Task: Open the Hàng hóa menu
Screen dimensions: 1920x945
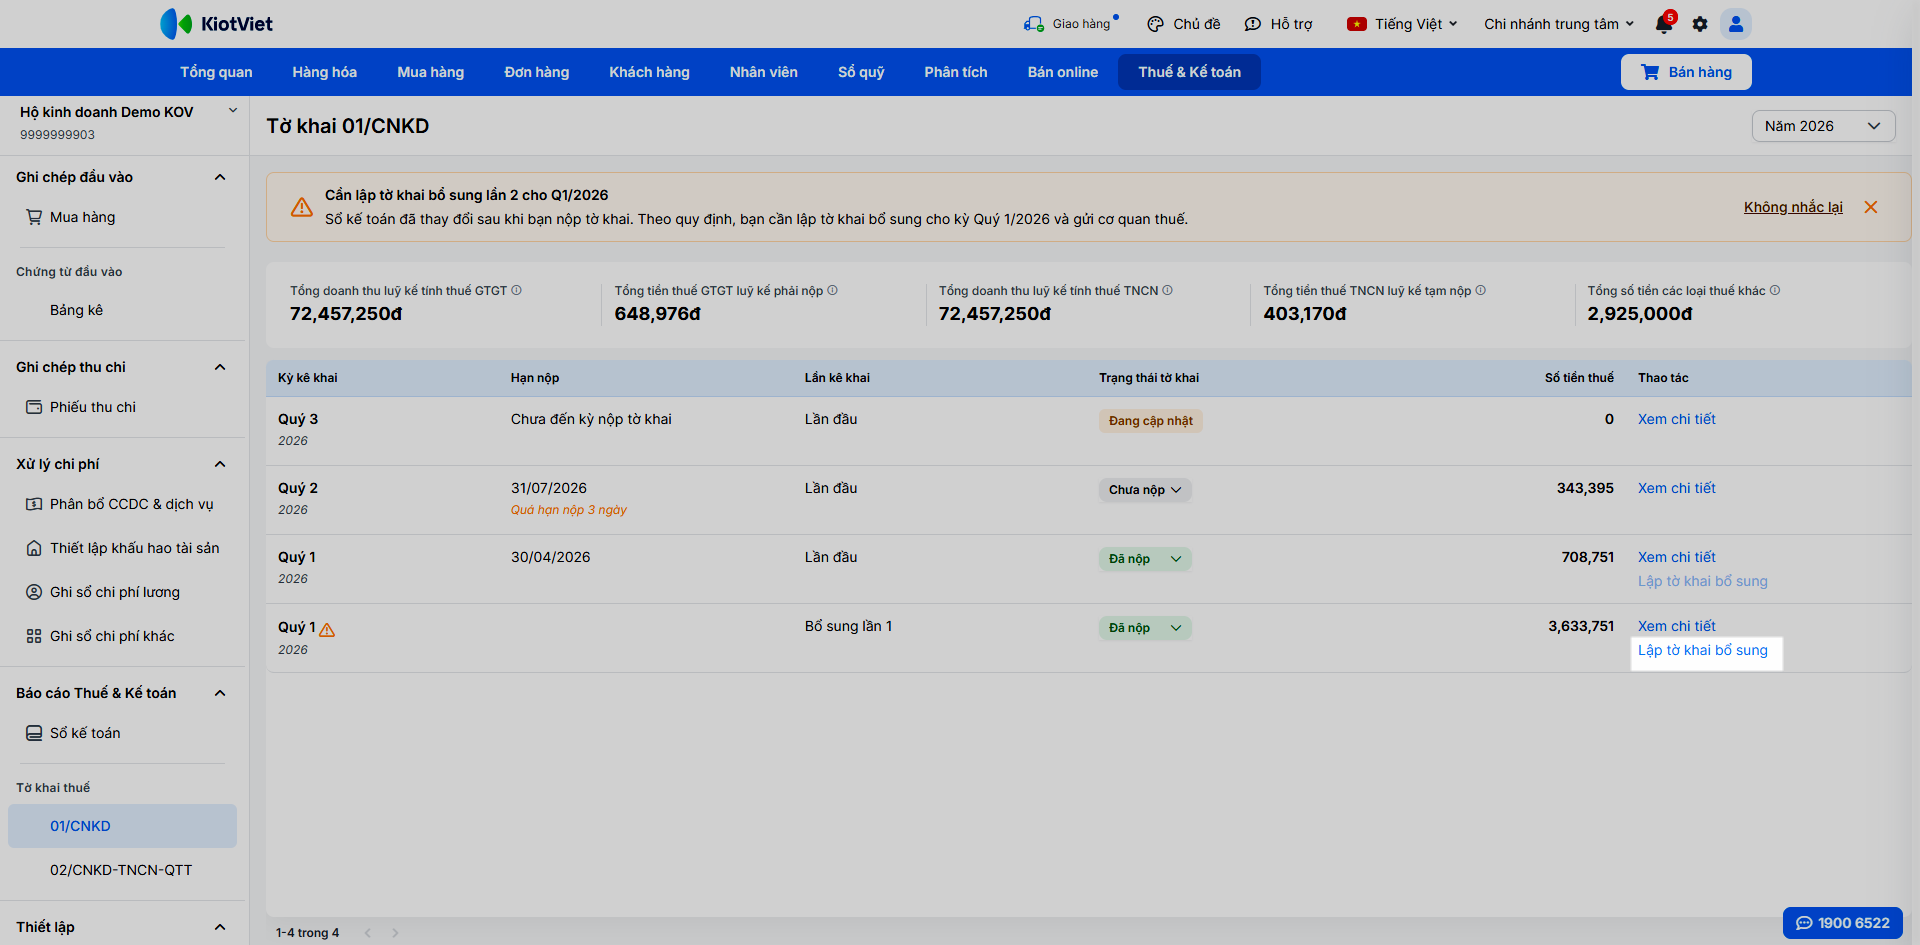Action: click(x=325, y=72)
